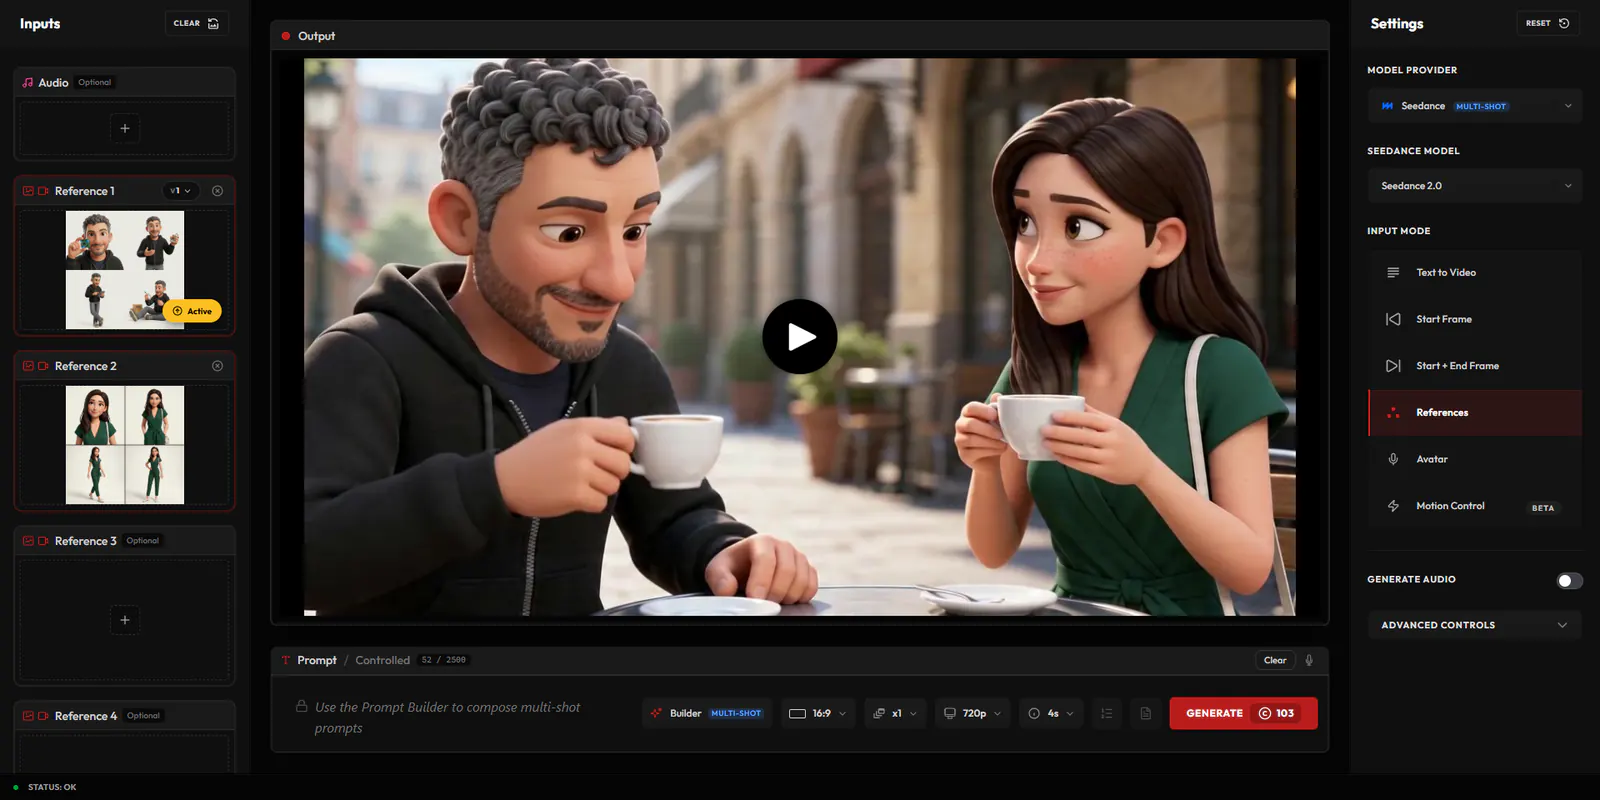Click the Settings panel heading
Viewport: 1600px width, 800px height.
[x=1397, y=24]
